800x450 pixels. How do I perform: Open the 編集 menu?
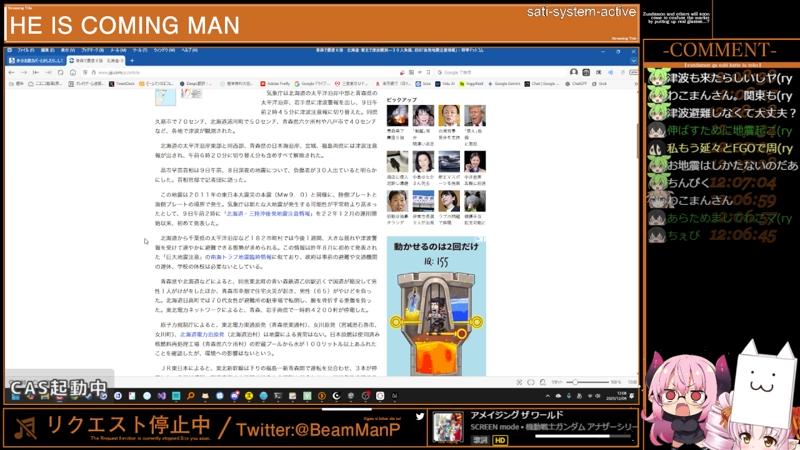coord(47,51)
